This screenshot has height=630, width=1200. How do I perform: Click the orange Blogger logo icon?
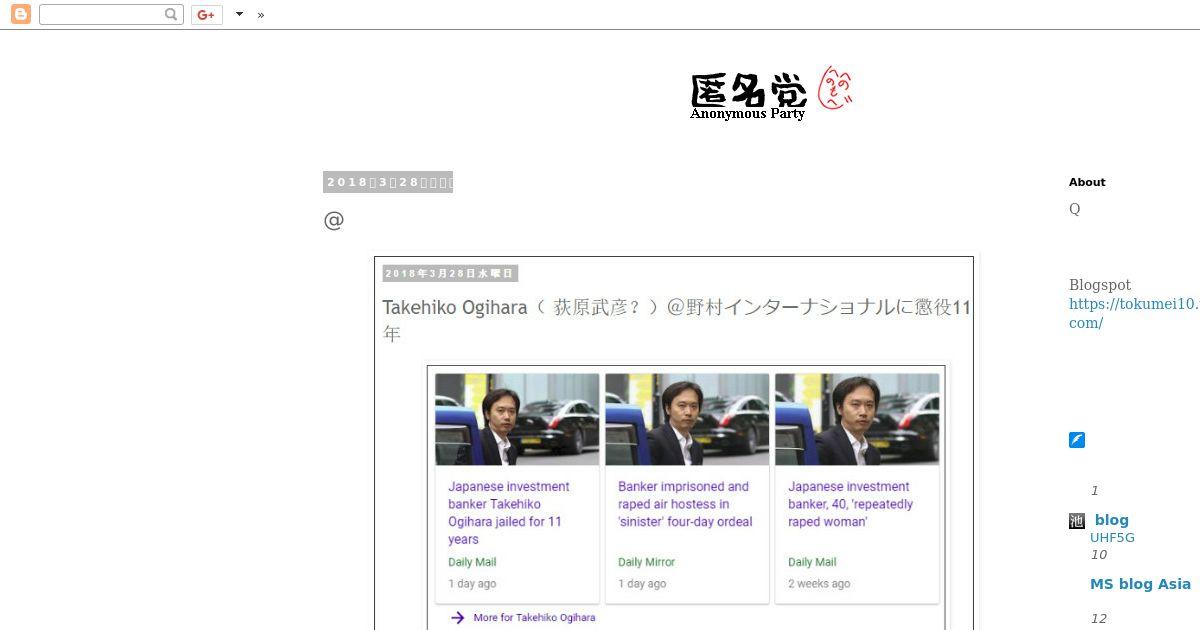pyautogui.click(x=20, y=14)
